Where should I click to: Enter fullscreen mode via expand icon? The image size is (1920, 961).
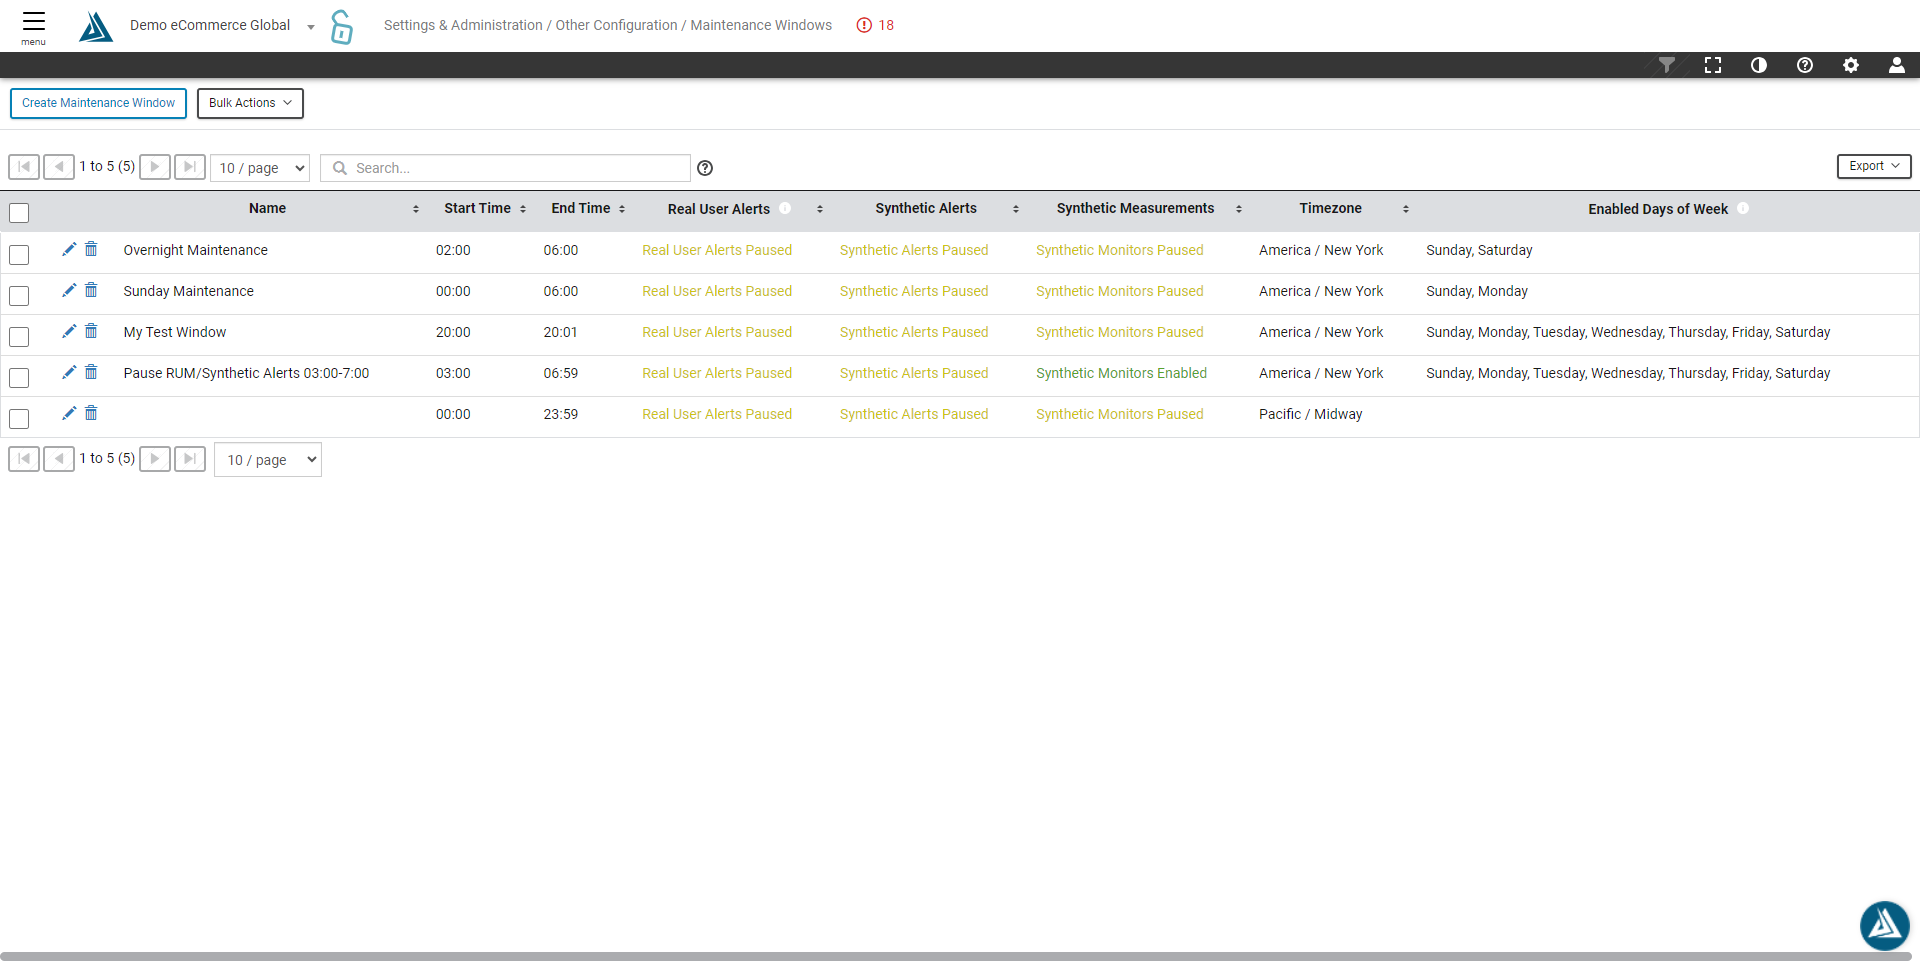point(1712,65)
